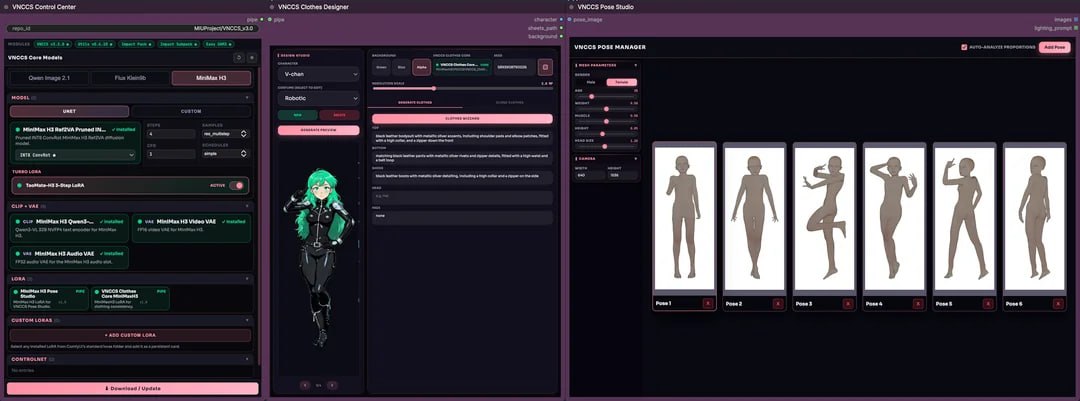Image resolution: width=1080 pixels, height=401 pixels.
Task: Click the Clothes Designer pipe input connector
Action: (x=270, y=19)
